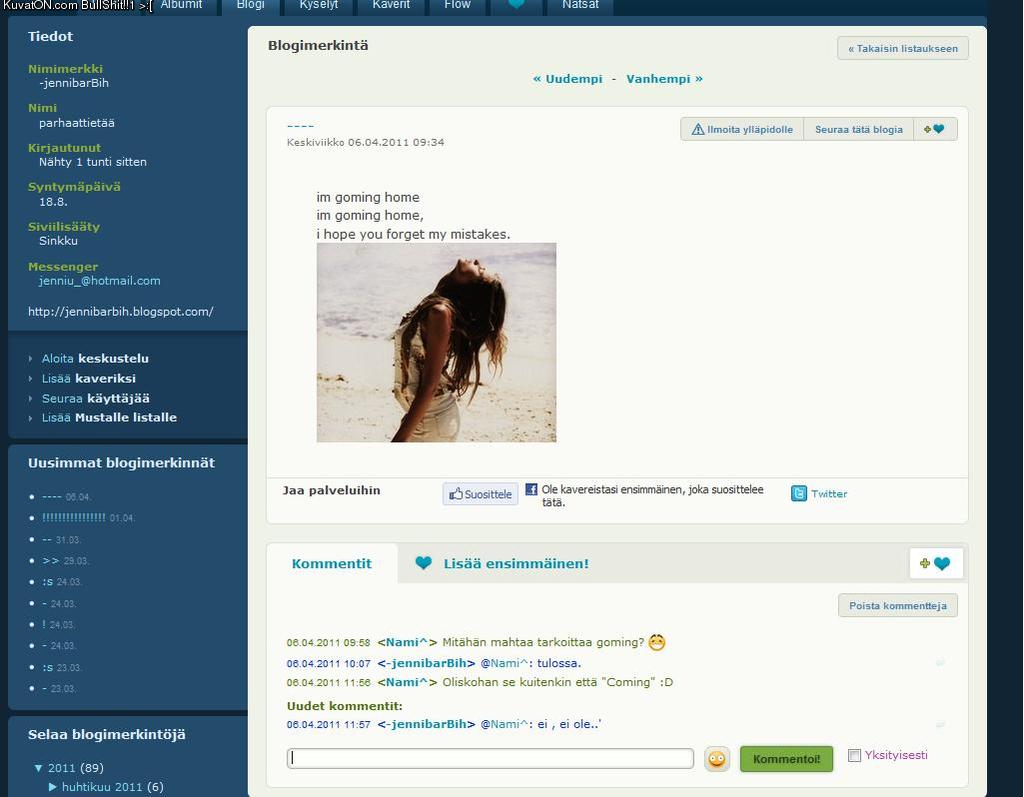Click the add-heart icon in the comments bar
The height and width of the screenshot is (797, 1024).
pos(935,564)
